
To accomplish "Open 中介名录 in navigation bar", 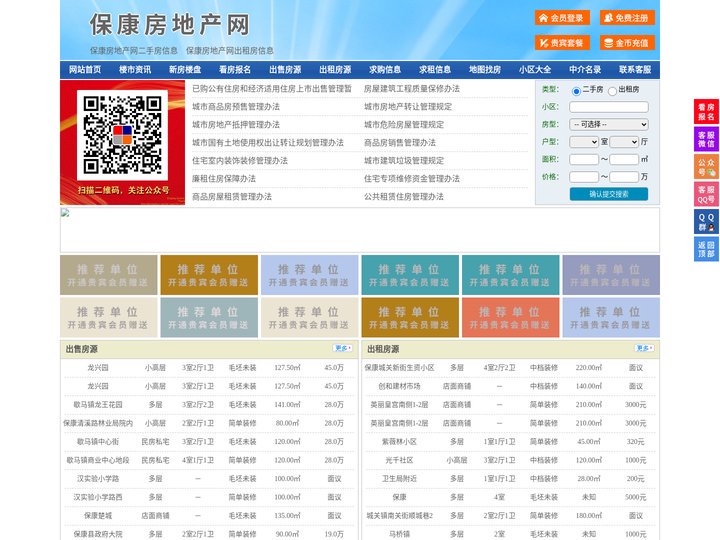I will pos(585,70).
